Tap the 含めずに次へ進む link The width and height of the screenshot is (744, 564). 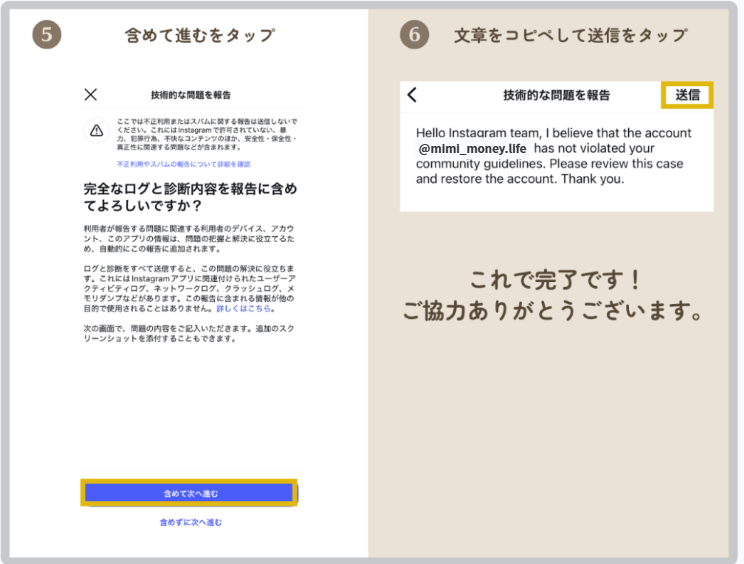(190, 522)
